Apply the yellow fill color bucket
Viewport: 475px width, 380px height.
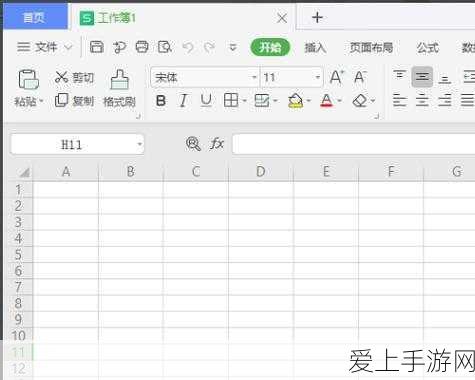(x=296, y=100)
